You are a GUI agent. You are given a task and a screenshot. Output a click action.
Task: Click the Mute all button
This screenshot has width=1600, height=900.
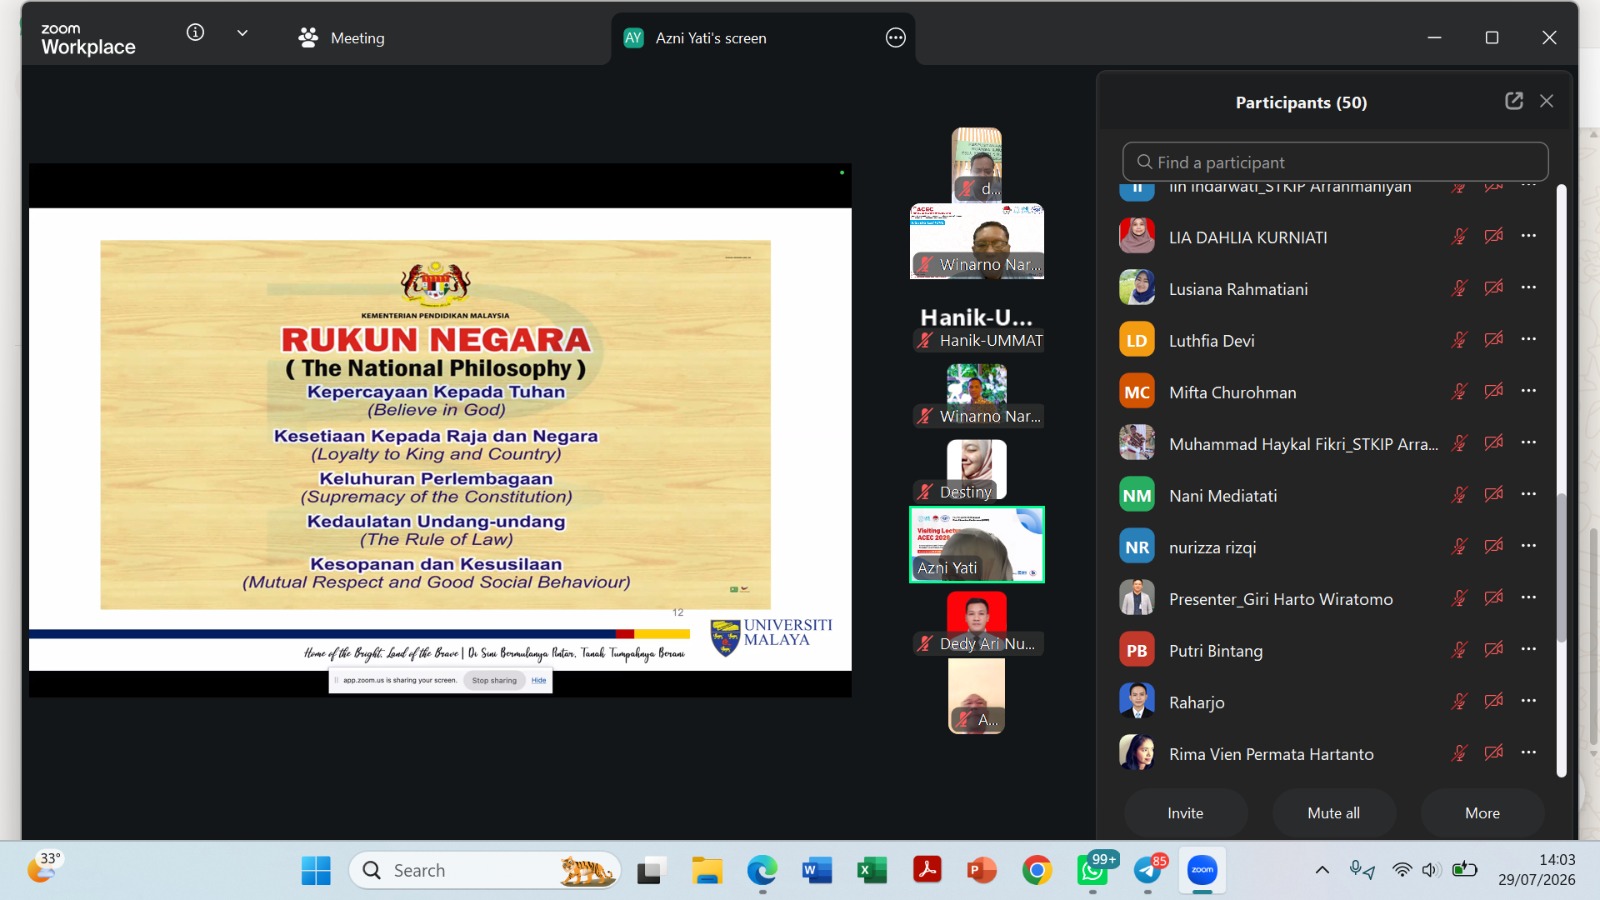[1334, 813]
